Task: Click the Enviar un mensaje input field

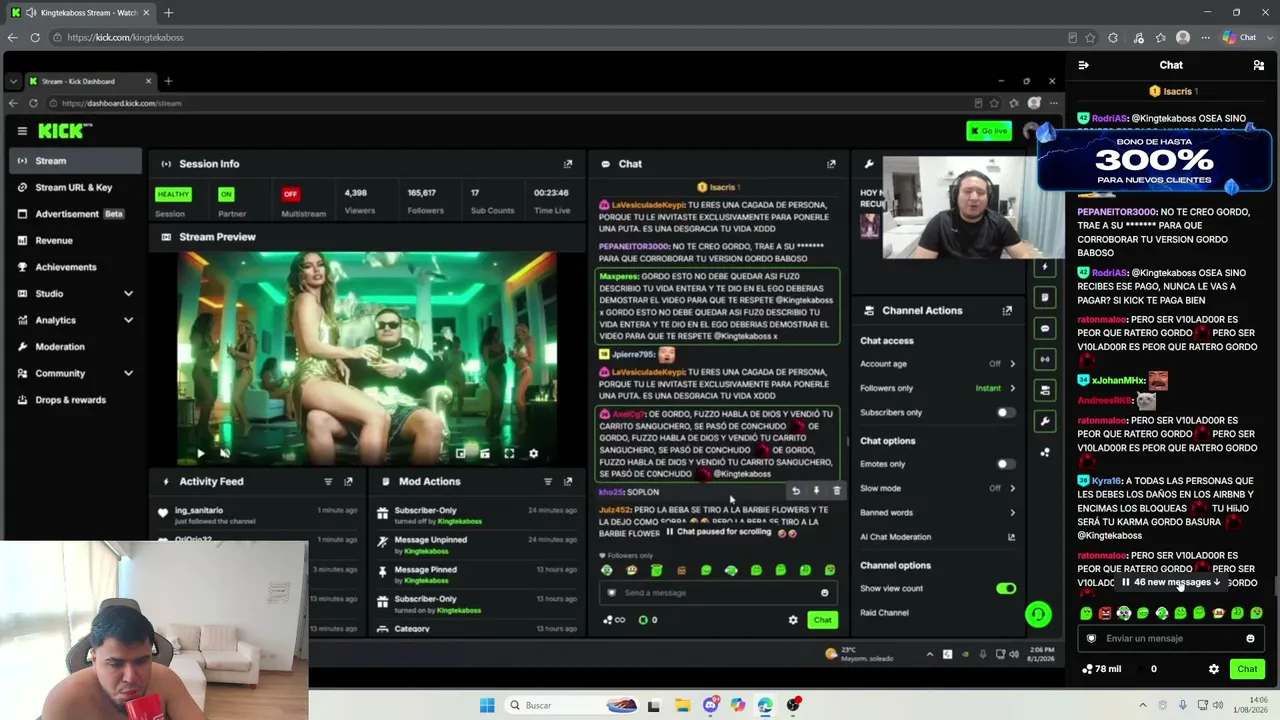Action: pos(1170,638)
